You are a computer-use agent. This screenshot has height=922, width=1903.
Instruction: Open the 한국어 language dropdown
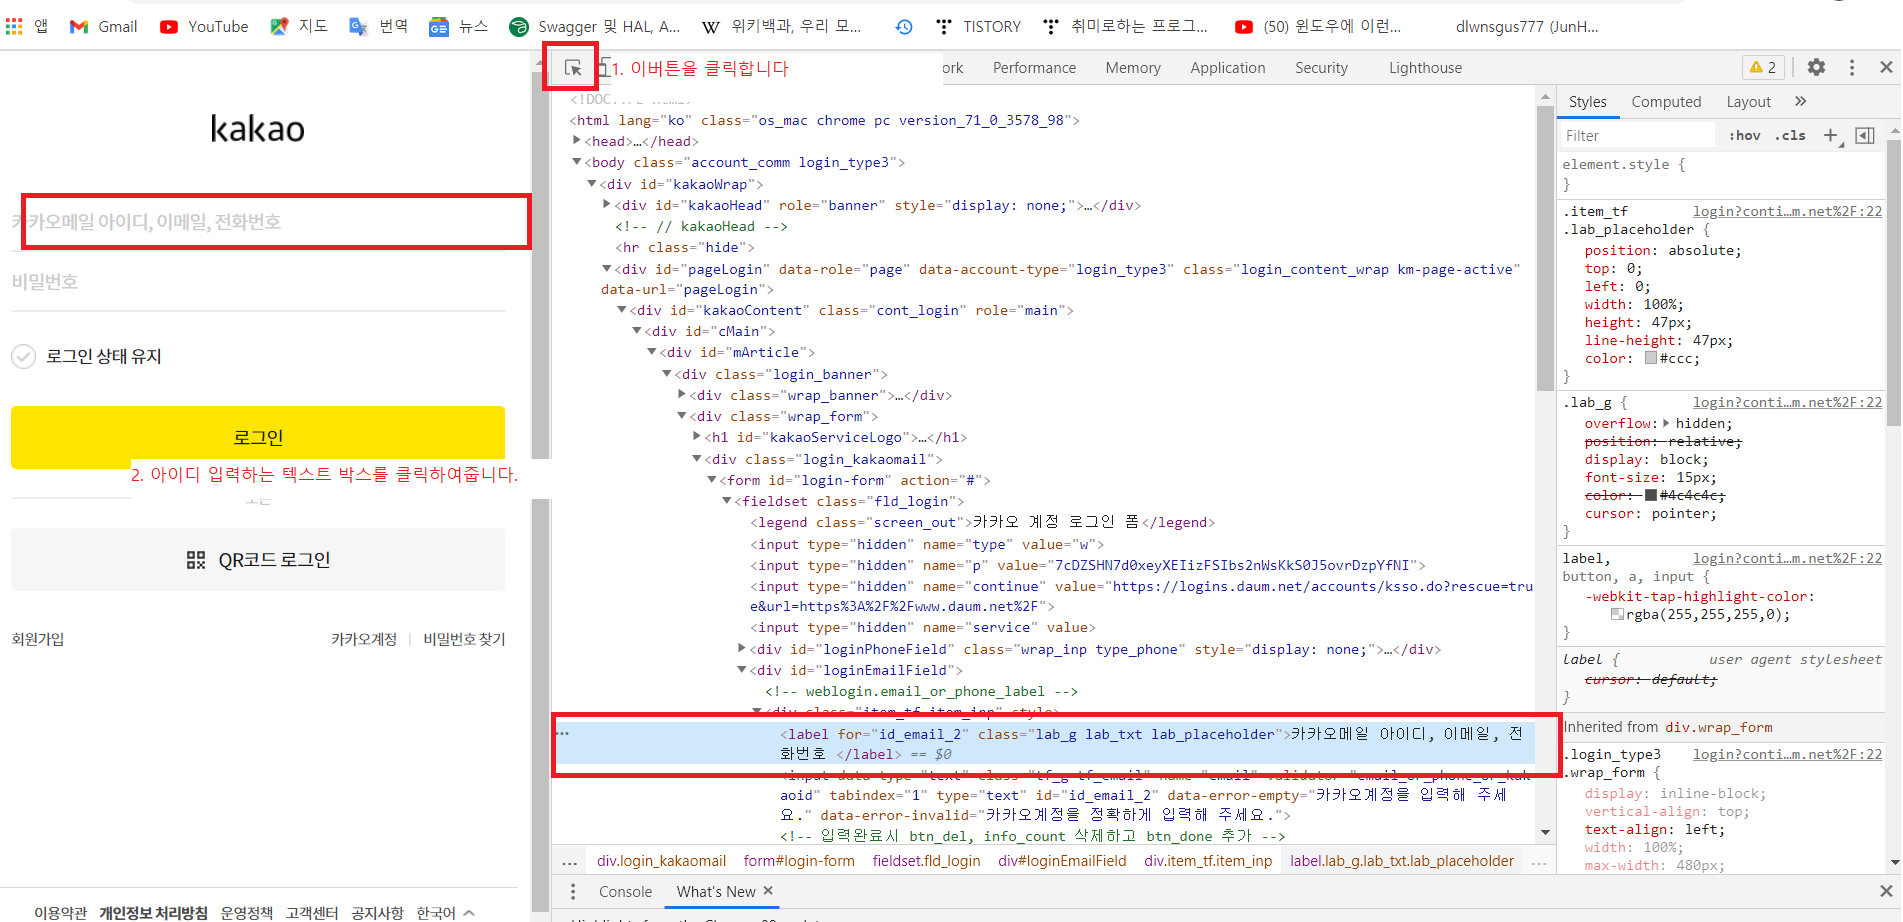click(446, 912)
